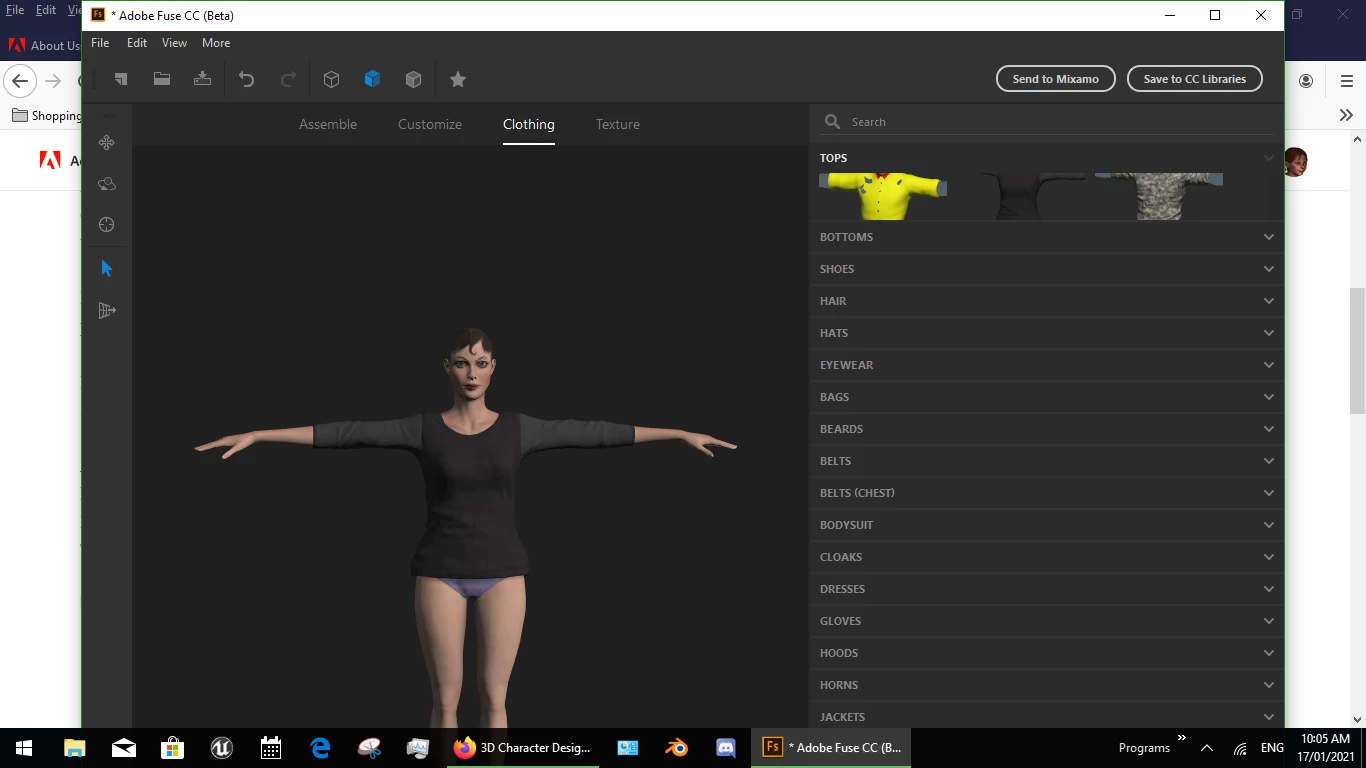
Task: Switch to Blender in the taskbar
Action: (677, 747)
